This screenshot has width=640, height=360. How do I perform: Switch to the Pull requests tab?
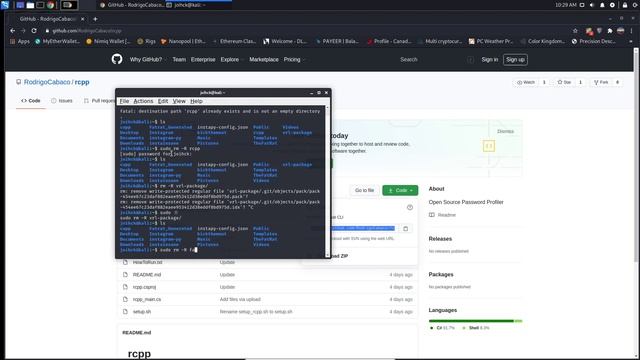(99, 100)
